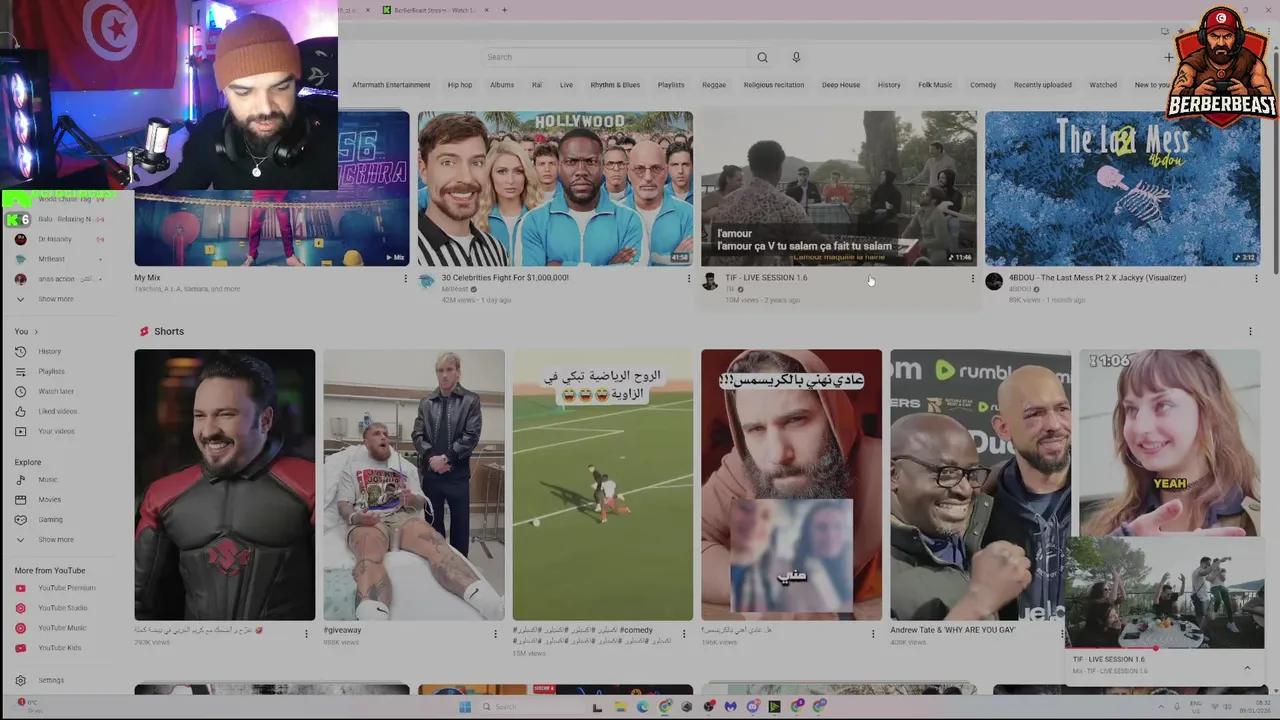The width and height of the screenshot is (1280, 720).
Task: Select the Live filter chip
Action: tap(566, 85)
